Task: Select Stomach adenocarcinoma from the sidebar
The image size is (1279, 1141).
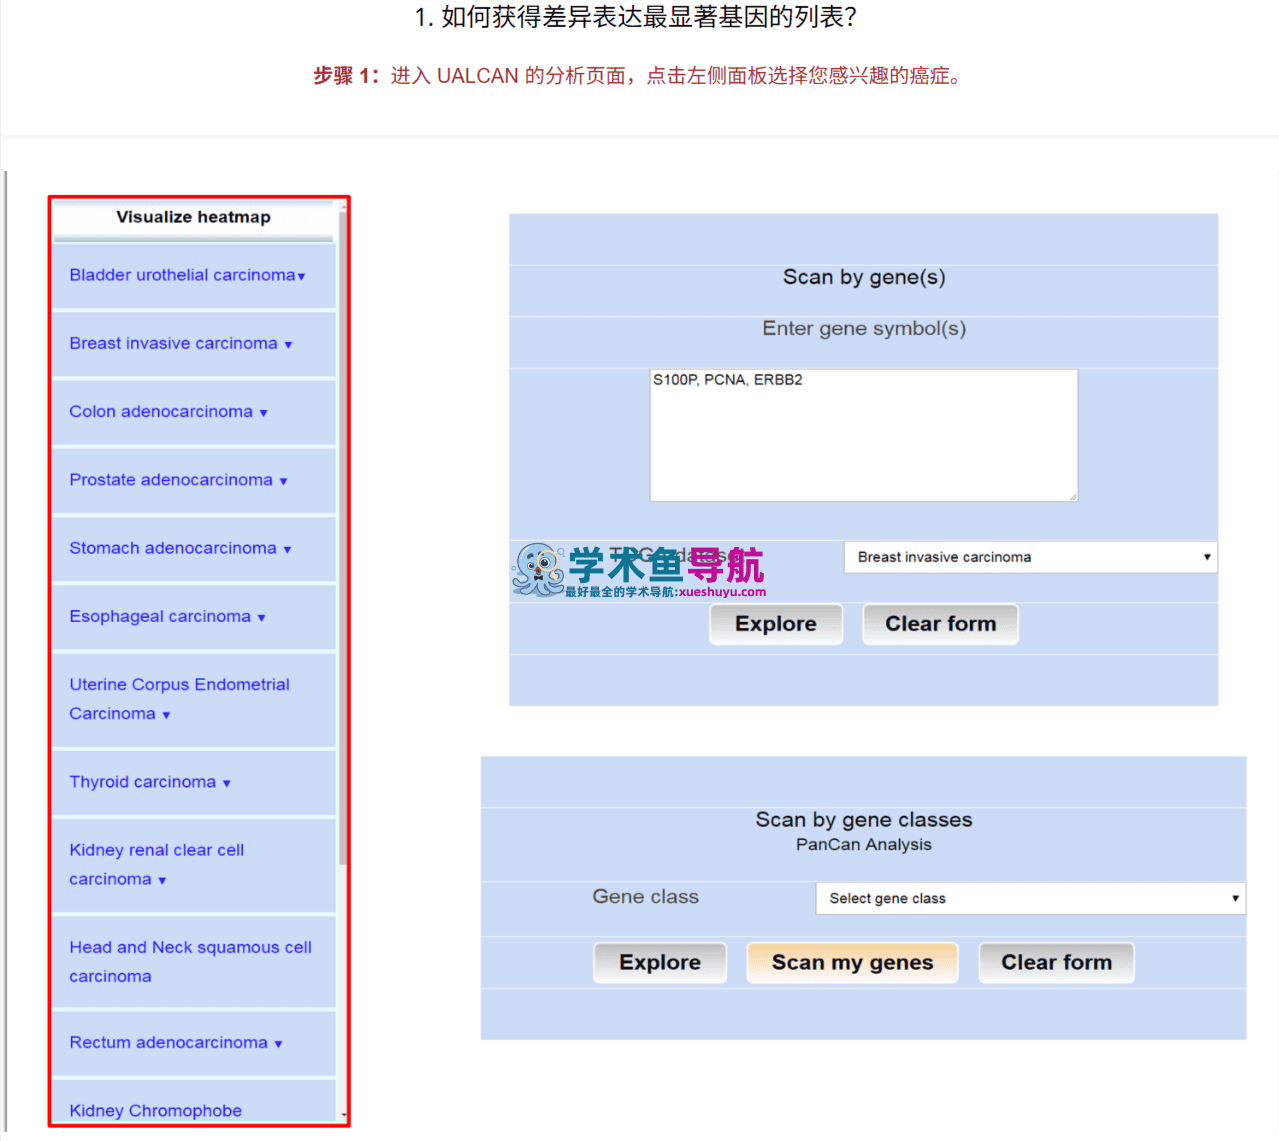Action: pyautogui.click(x=180, y=548)
